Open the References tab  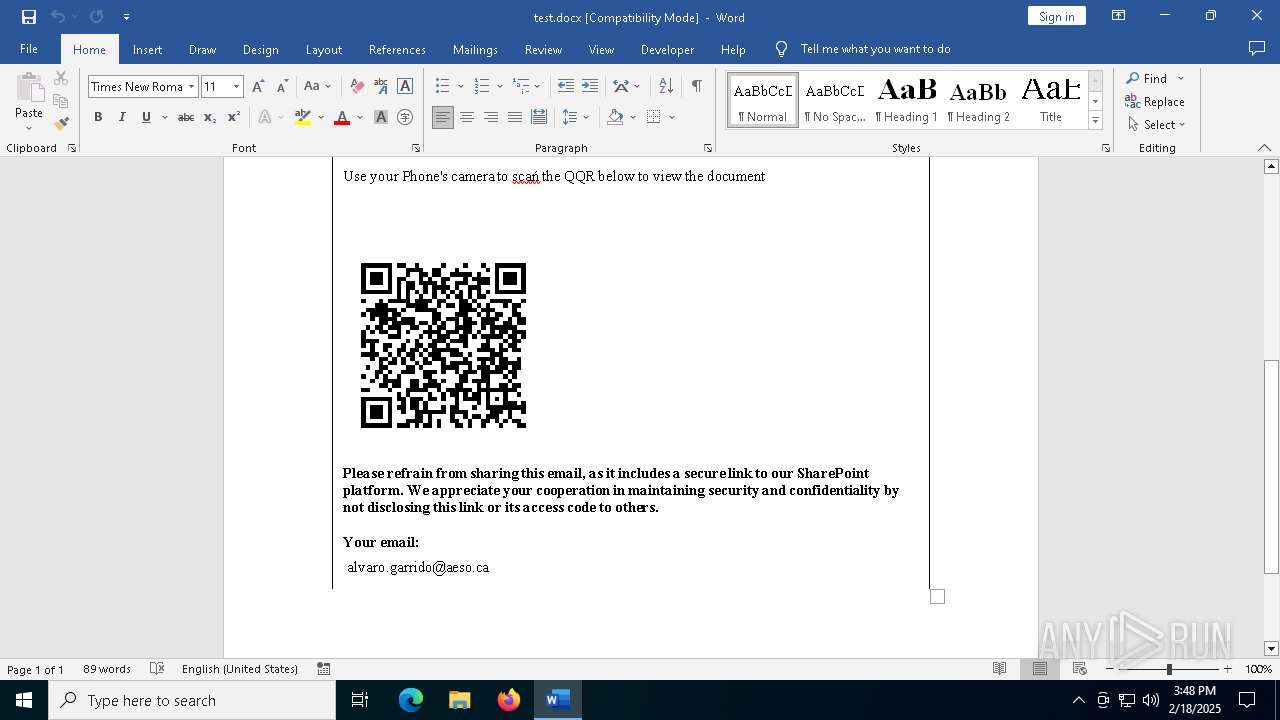tap(397, 49)
